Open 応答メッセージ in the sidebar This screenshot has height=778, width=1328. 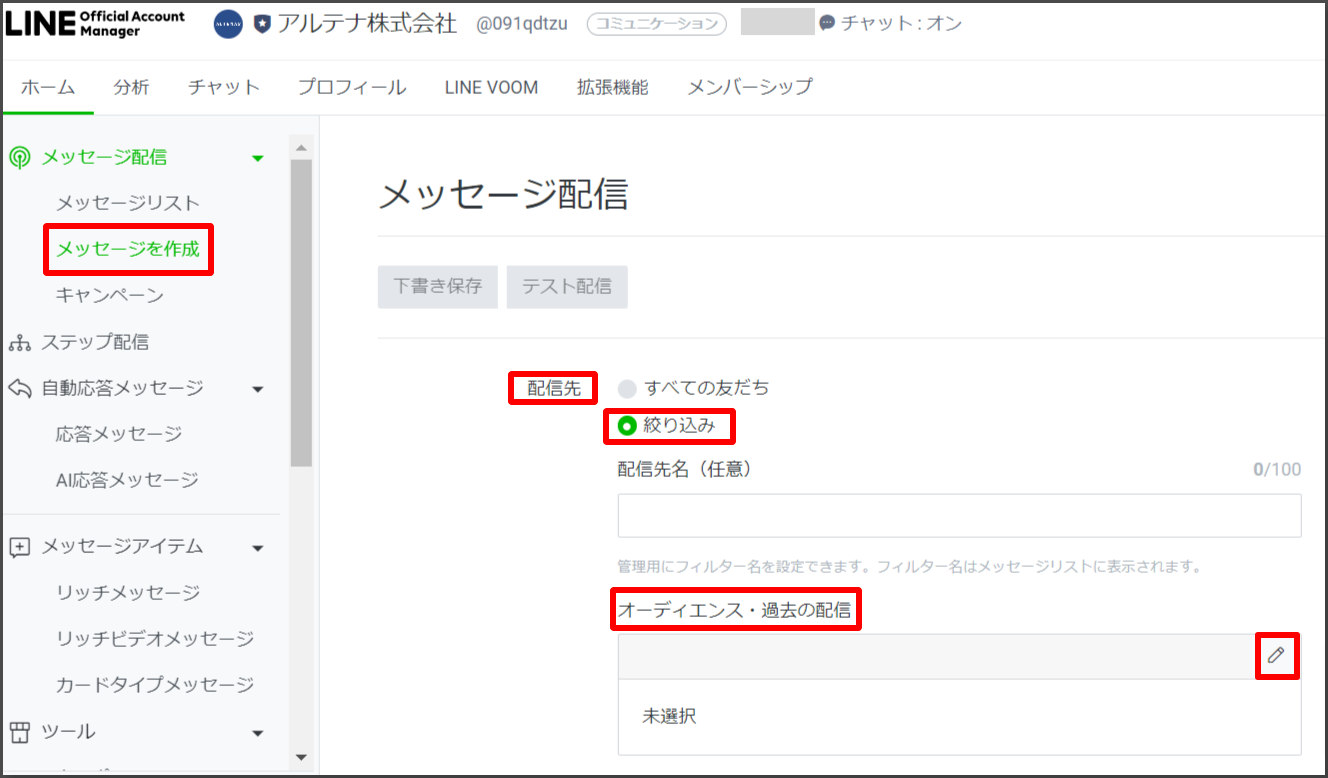(x=119, y=434)
